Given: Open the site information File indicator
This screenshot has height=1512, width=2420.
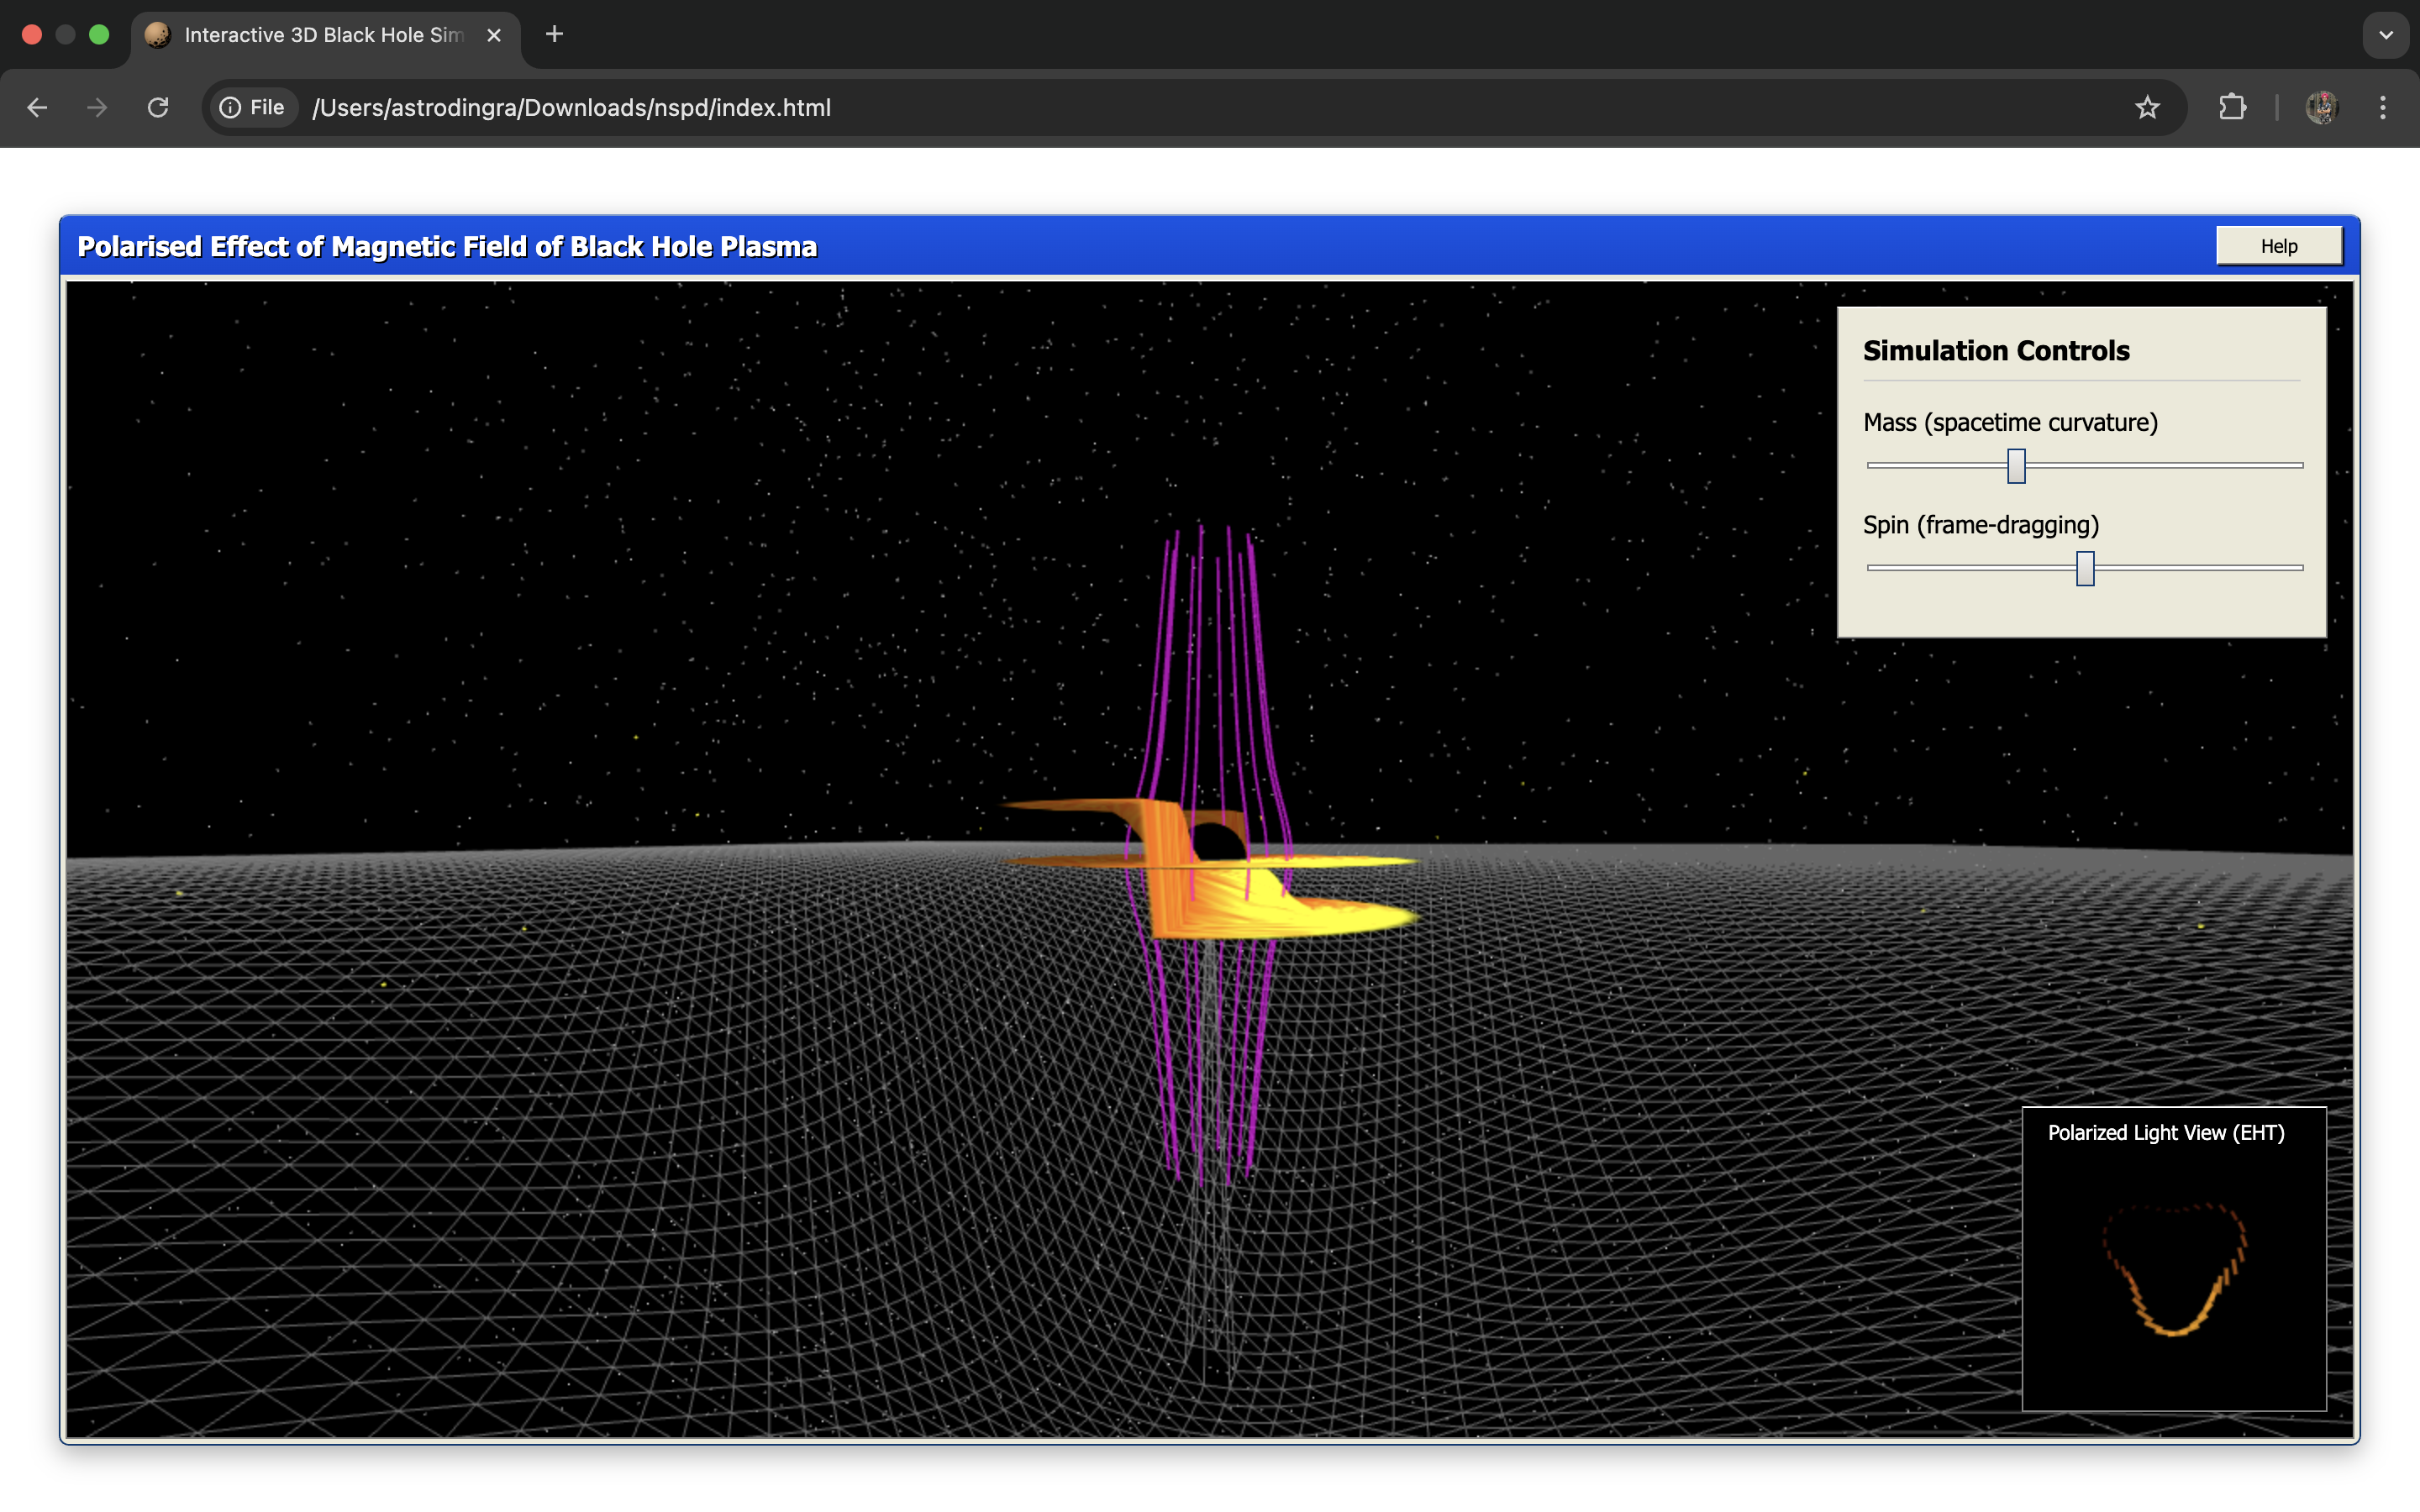Looking at the screenshot, I should [251, 107].
